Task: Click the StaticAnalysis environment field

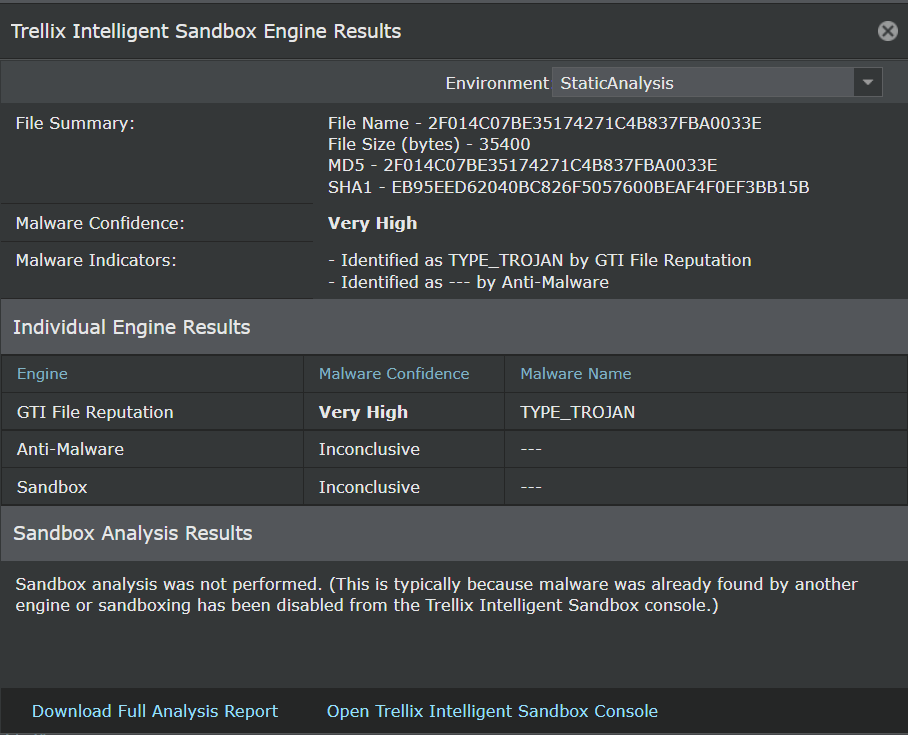Action: click(x=703, y=82)
